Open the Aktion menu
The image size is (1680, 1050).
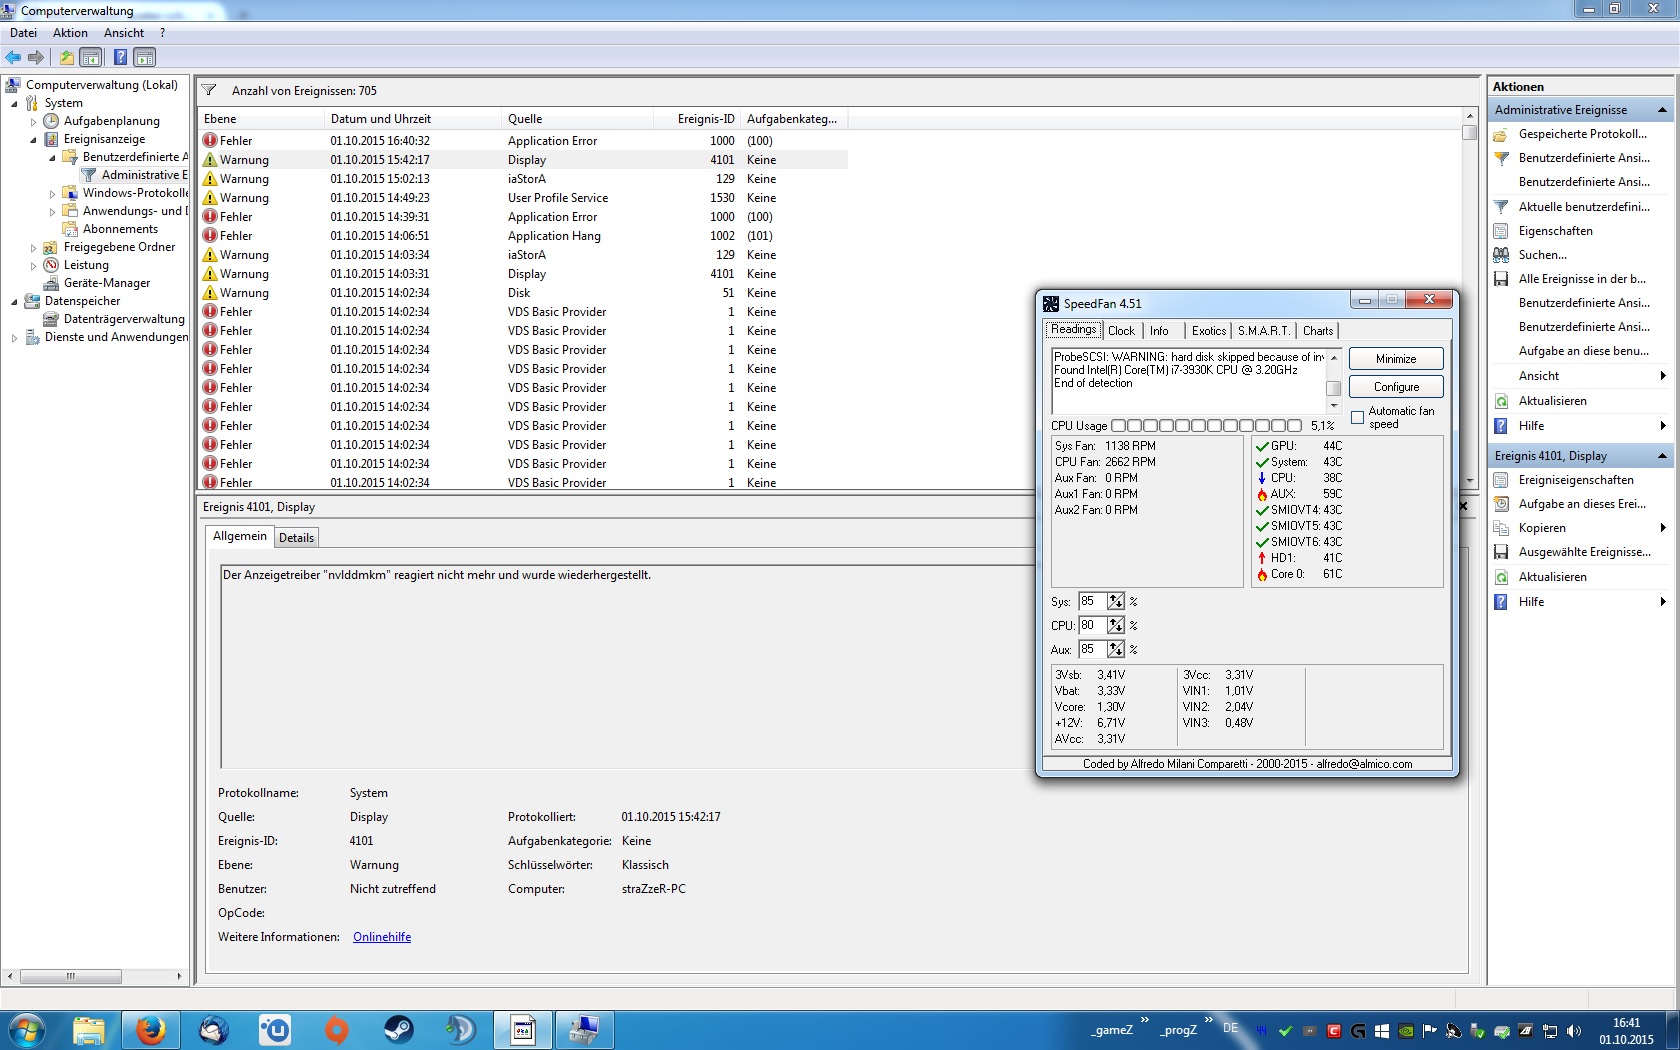70,33
